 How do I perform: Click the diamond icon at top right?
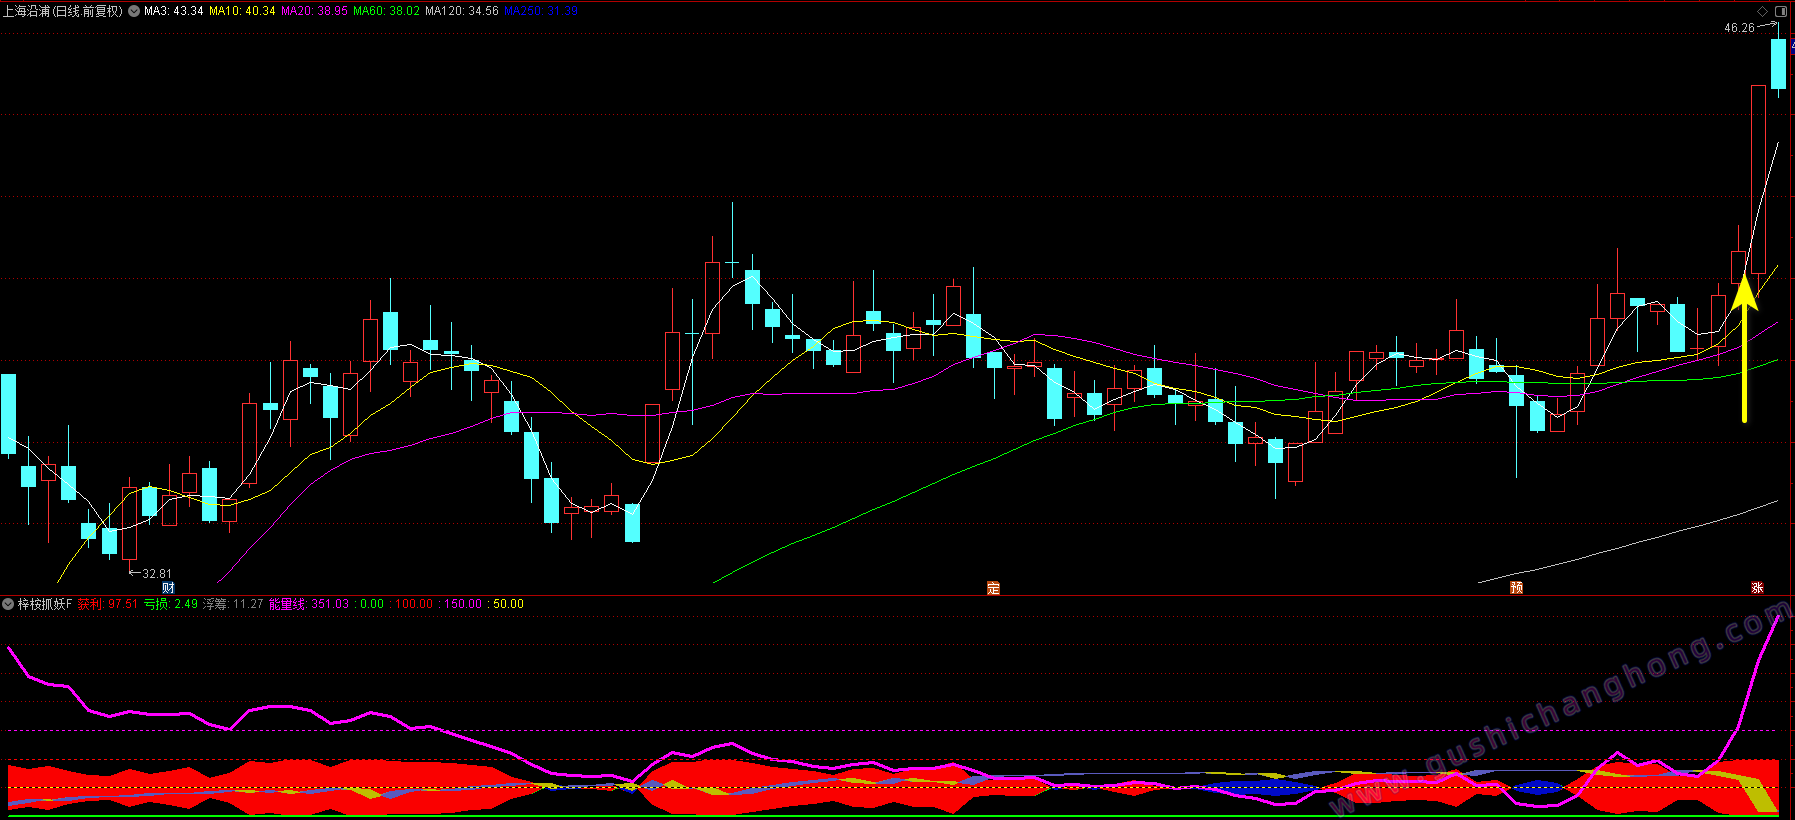(1762, 11)
